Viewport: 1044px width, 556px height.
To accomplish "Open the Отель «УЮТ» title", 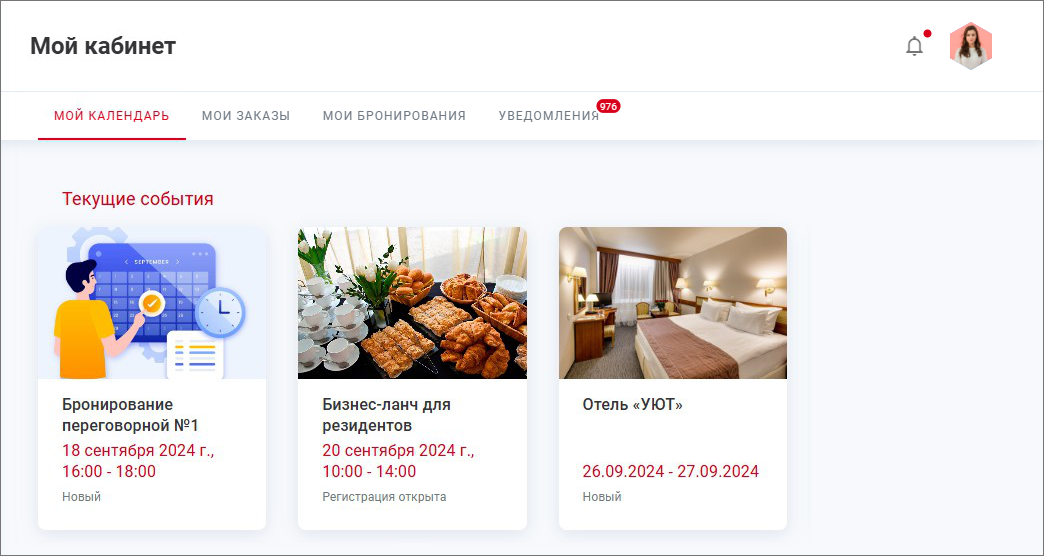I will 633,404.
